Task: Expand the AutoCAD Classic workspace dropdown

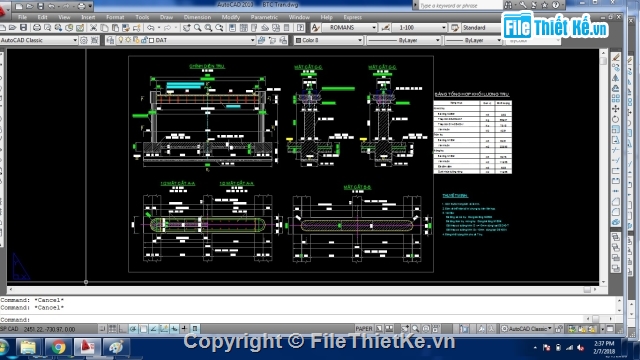Action: [x=39, y=40]
